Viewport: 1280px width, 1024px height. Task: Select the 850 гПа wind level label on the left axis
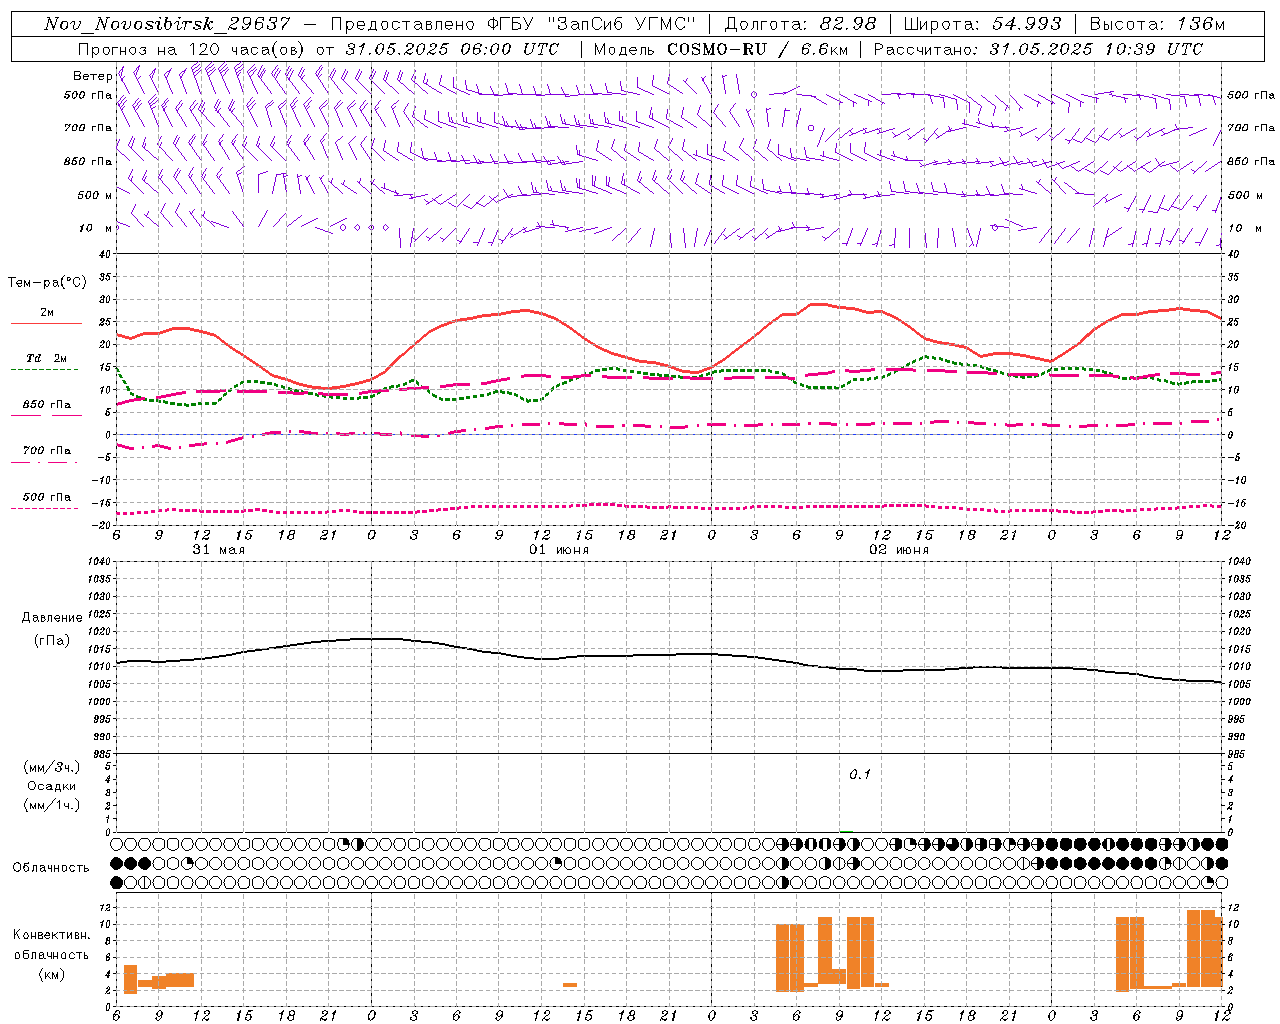pyautogui.click(x=88, y=161)
